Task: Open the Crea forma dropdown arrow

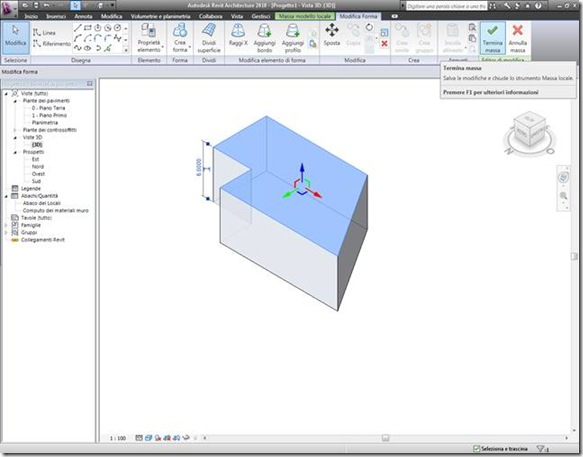Action: coord(190,47)
